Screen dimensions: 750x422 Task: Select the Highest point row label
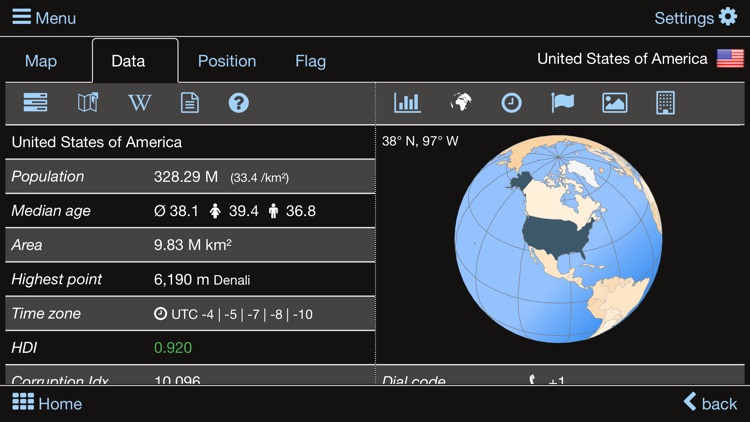(x=56, y=279)
